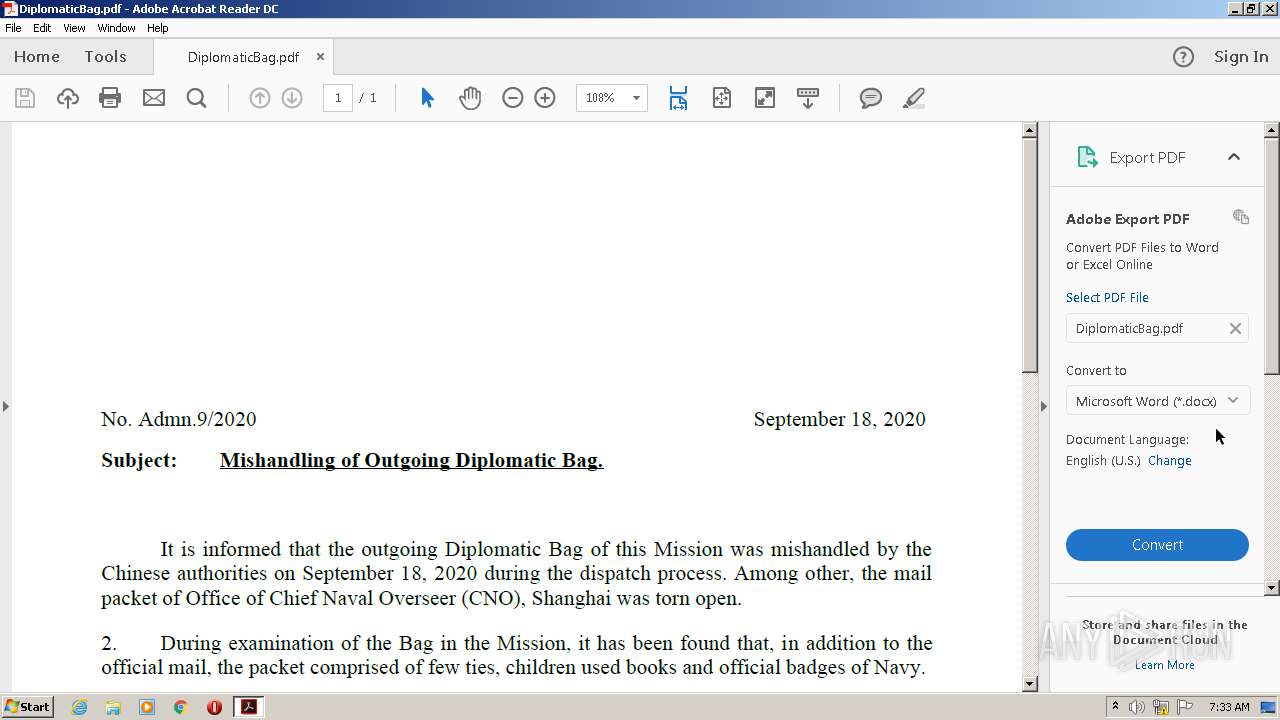Activate the selection arrow tool

(428, 98)
